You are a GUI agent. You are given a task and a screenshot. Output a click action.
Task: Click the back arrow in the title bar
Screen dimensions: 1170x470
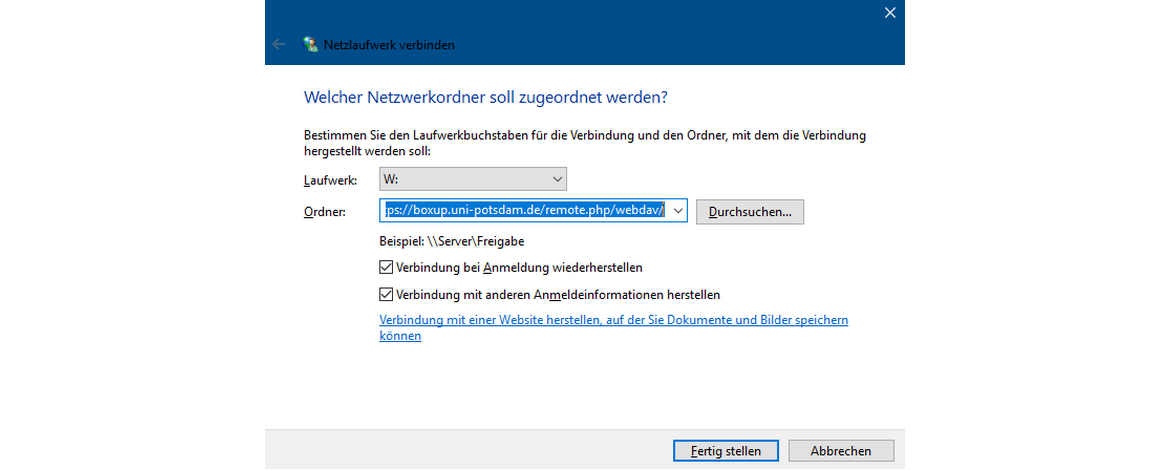[x=279, y=45]
